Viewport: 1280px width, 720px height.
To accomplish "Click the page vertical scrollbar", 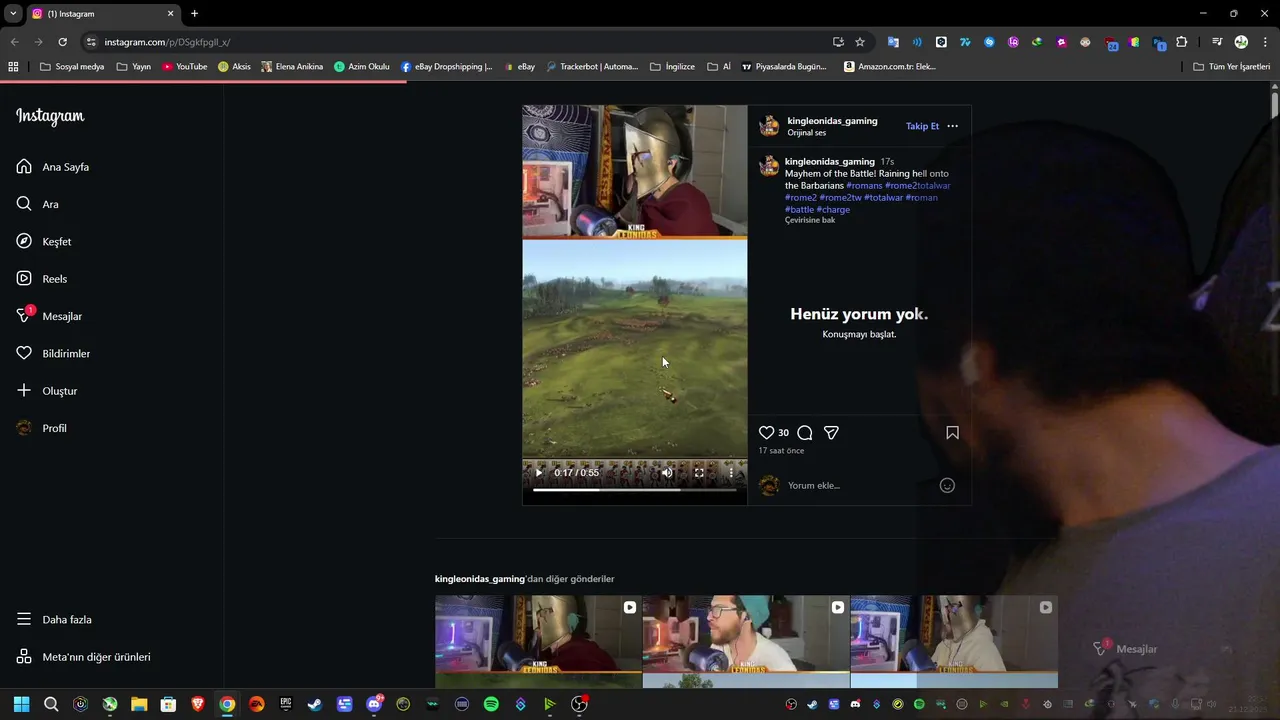I will click(x=1275, y=105).
